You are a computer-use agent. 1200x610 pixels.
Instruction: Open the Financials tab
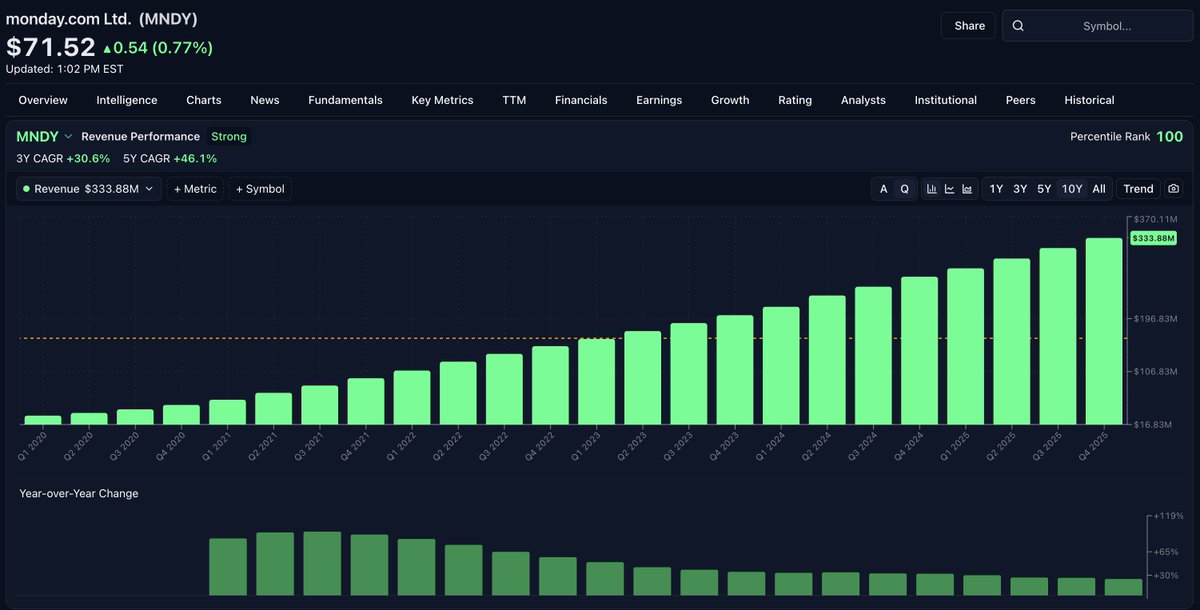pos(581,100)
